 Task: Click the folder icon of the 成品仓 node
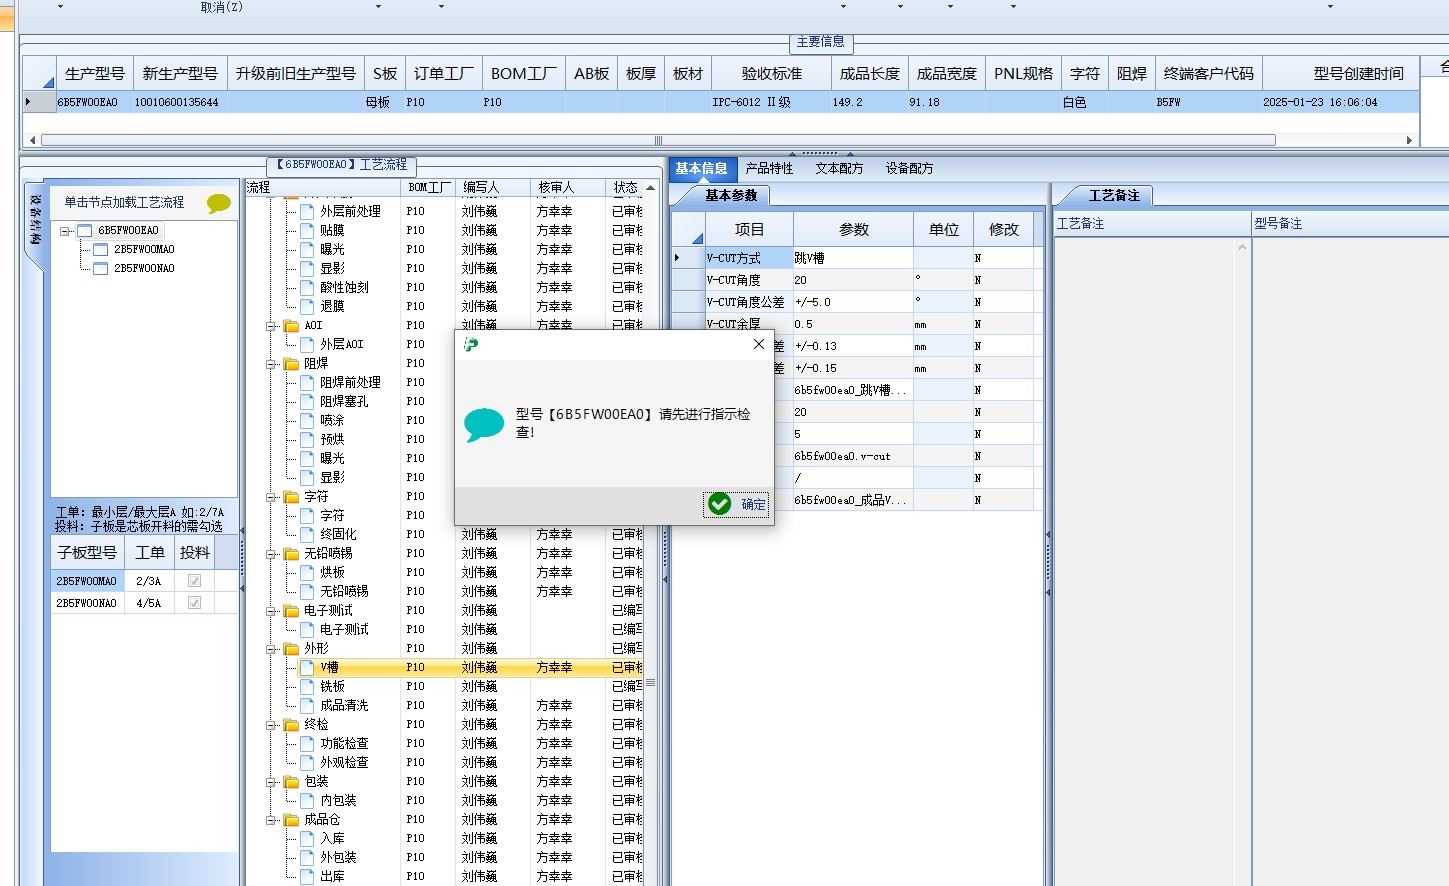pyautogui.click(x=291, y=820)
